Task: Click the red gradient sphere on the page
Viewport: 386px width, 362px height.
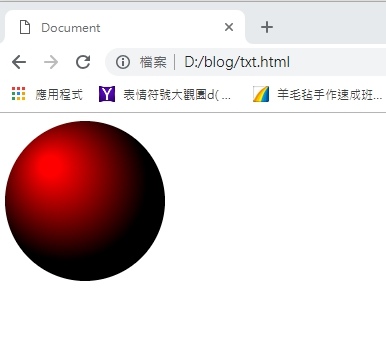Action: [85, 201]
